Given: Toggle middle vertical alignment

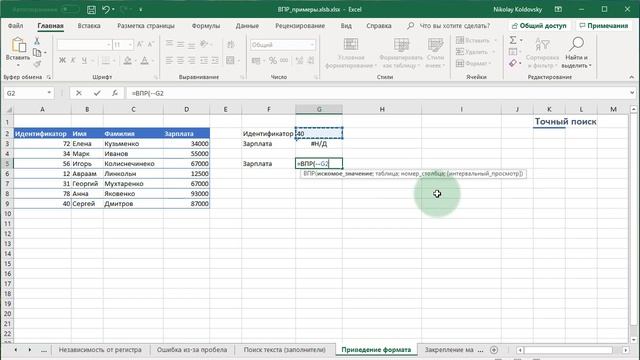Looking at the screenshot, I should pyautogui.click(x=180, y=44).
